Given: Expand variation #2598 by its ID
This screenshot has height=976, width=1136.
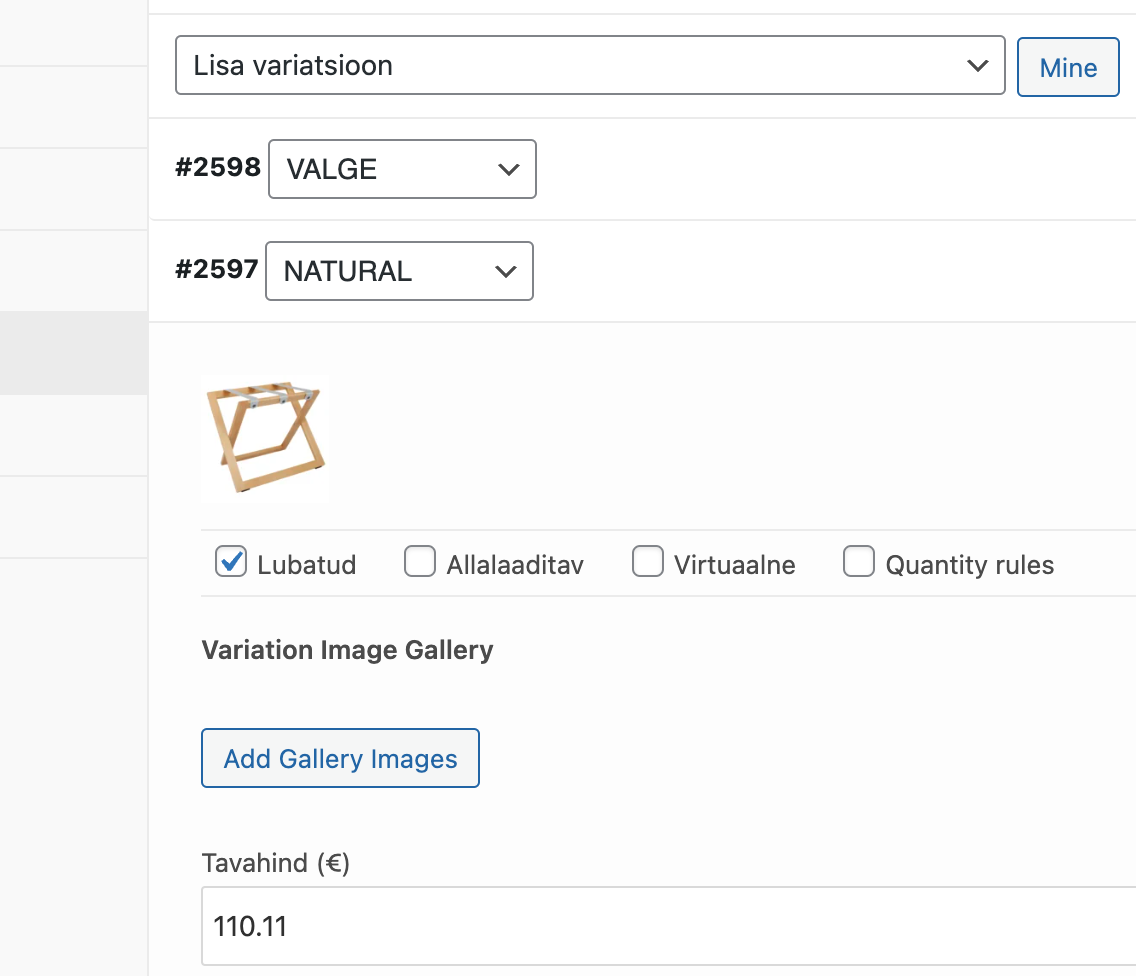Looking at the screenshot, I should tap(218, 168).
